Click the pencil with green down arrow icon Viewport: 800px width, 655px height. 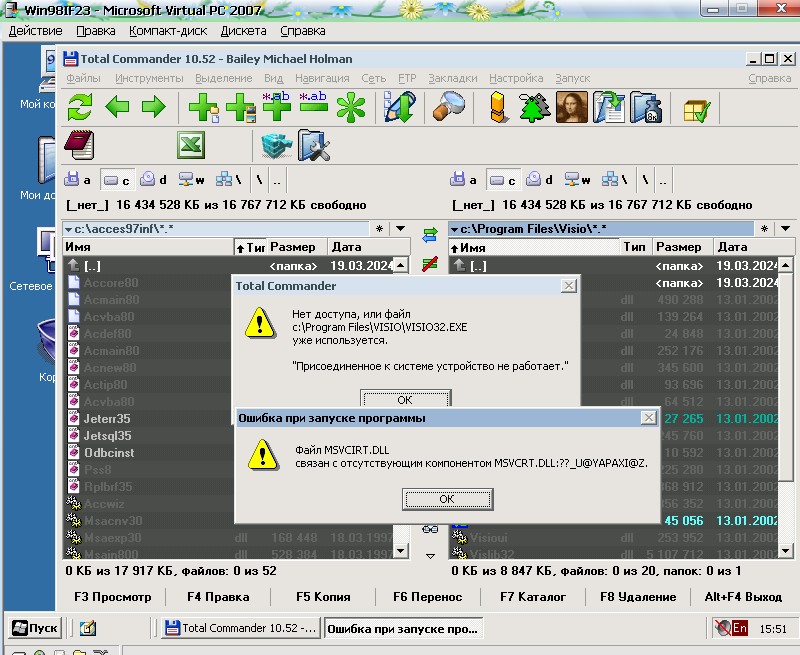[x=399, y=107]
